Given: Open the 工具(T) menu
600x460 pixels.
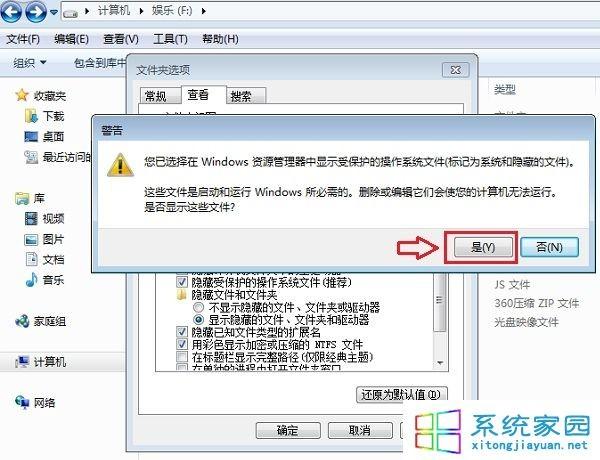Looking at the screenshot, I should point(170,39).
